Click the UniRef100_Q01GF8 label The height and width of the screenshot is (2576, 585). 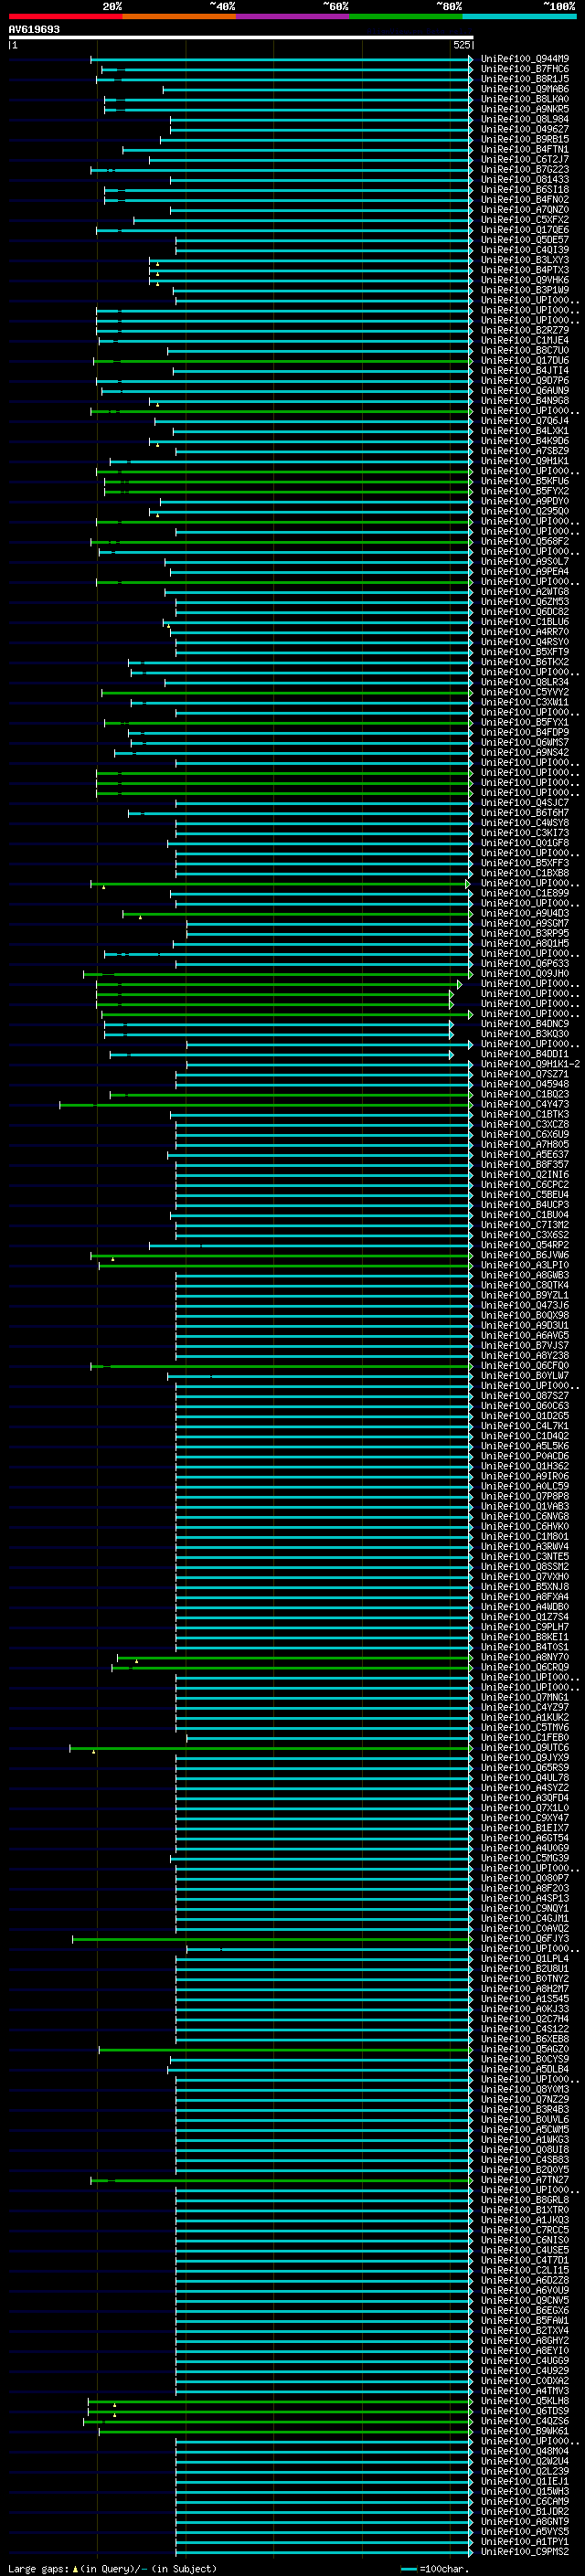524,843
